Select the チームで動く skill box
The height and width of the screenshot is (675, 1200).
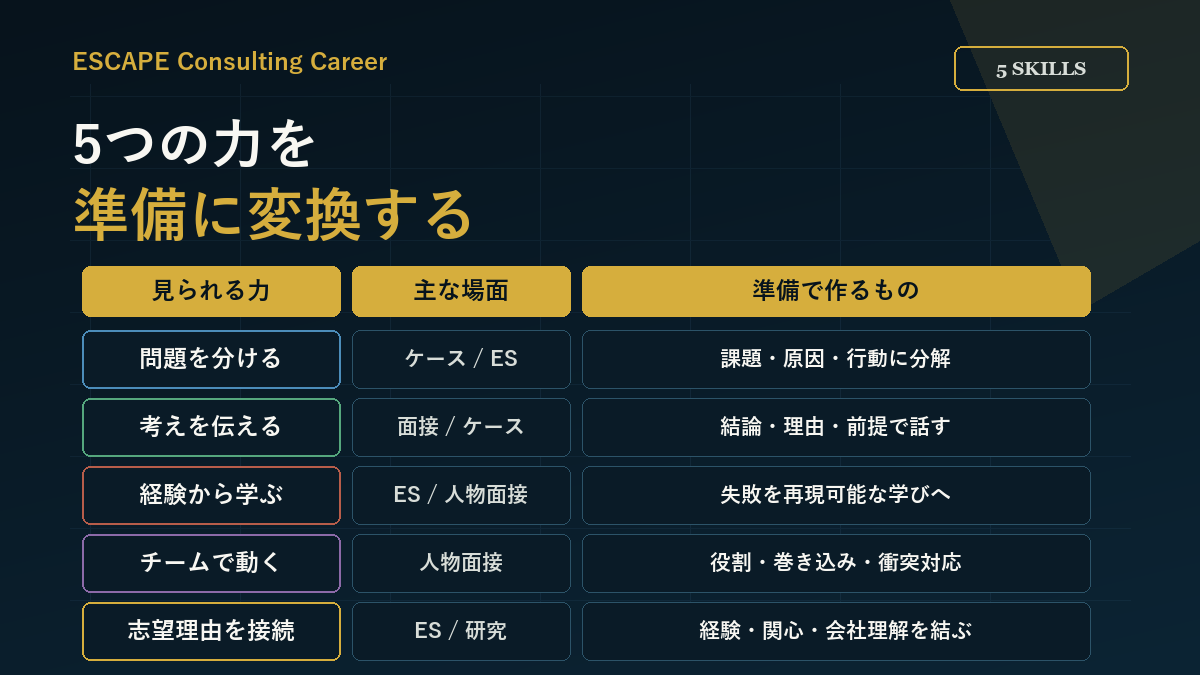(211, 563)
